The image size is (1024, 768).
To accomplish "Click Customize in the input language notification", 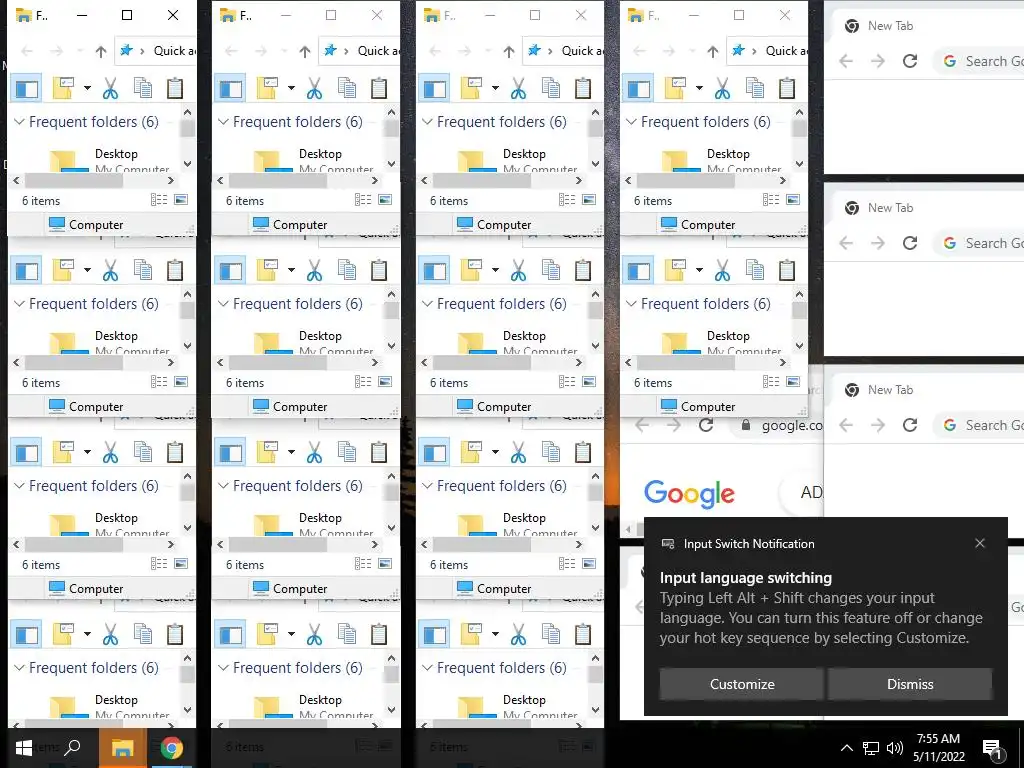I will tap(742, 684).
